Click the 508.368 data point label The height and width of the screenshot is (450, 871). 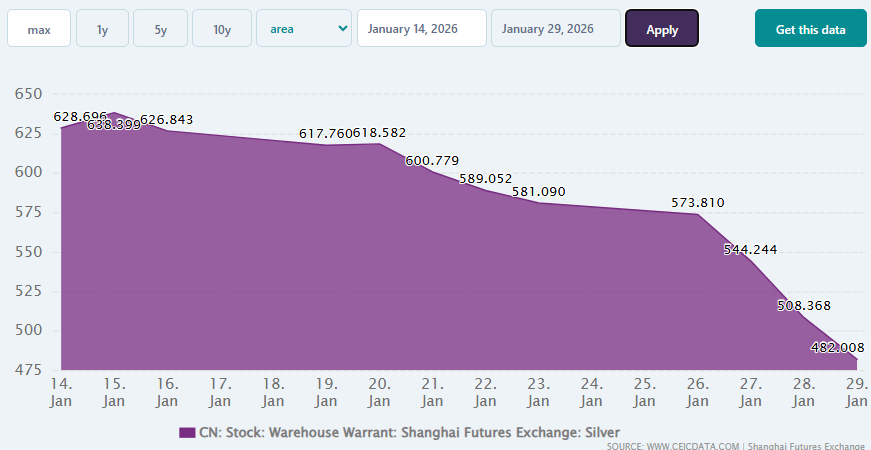[x=803, y=306]
